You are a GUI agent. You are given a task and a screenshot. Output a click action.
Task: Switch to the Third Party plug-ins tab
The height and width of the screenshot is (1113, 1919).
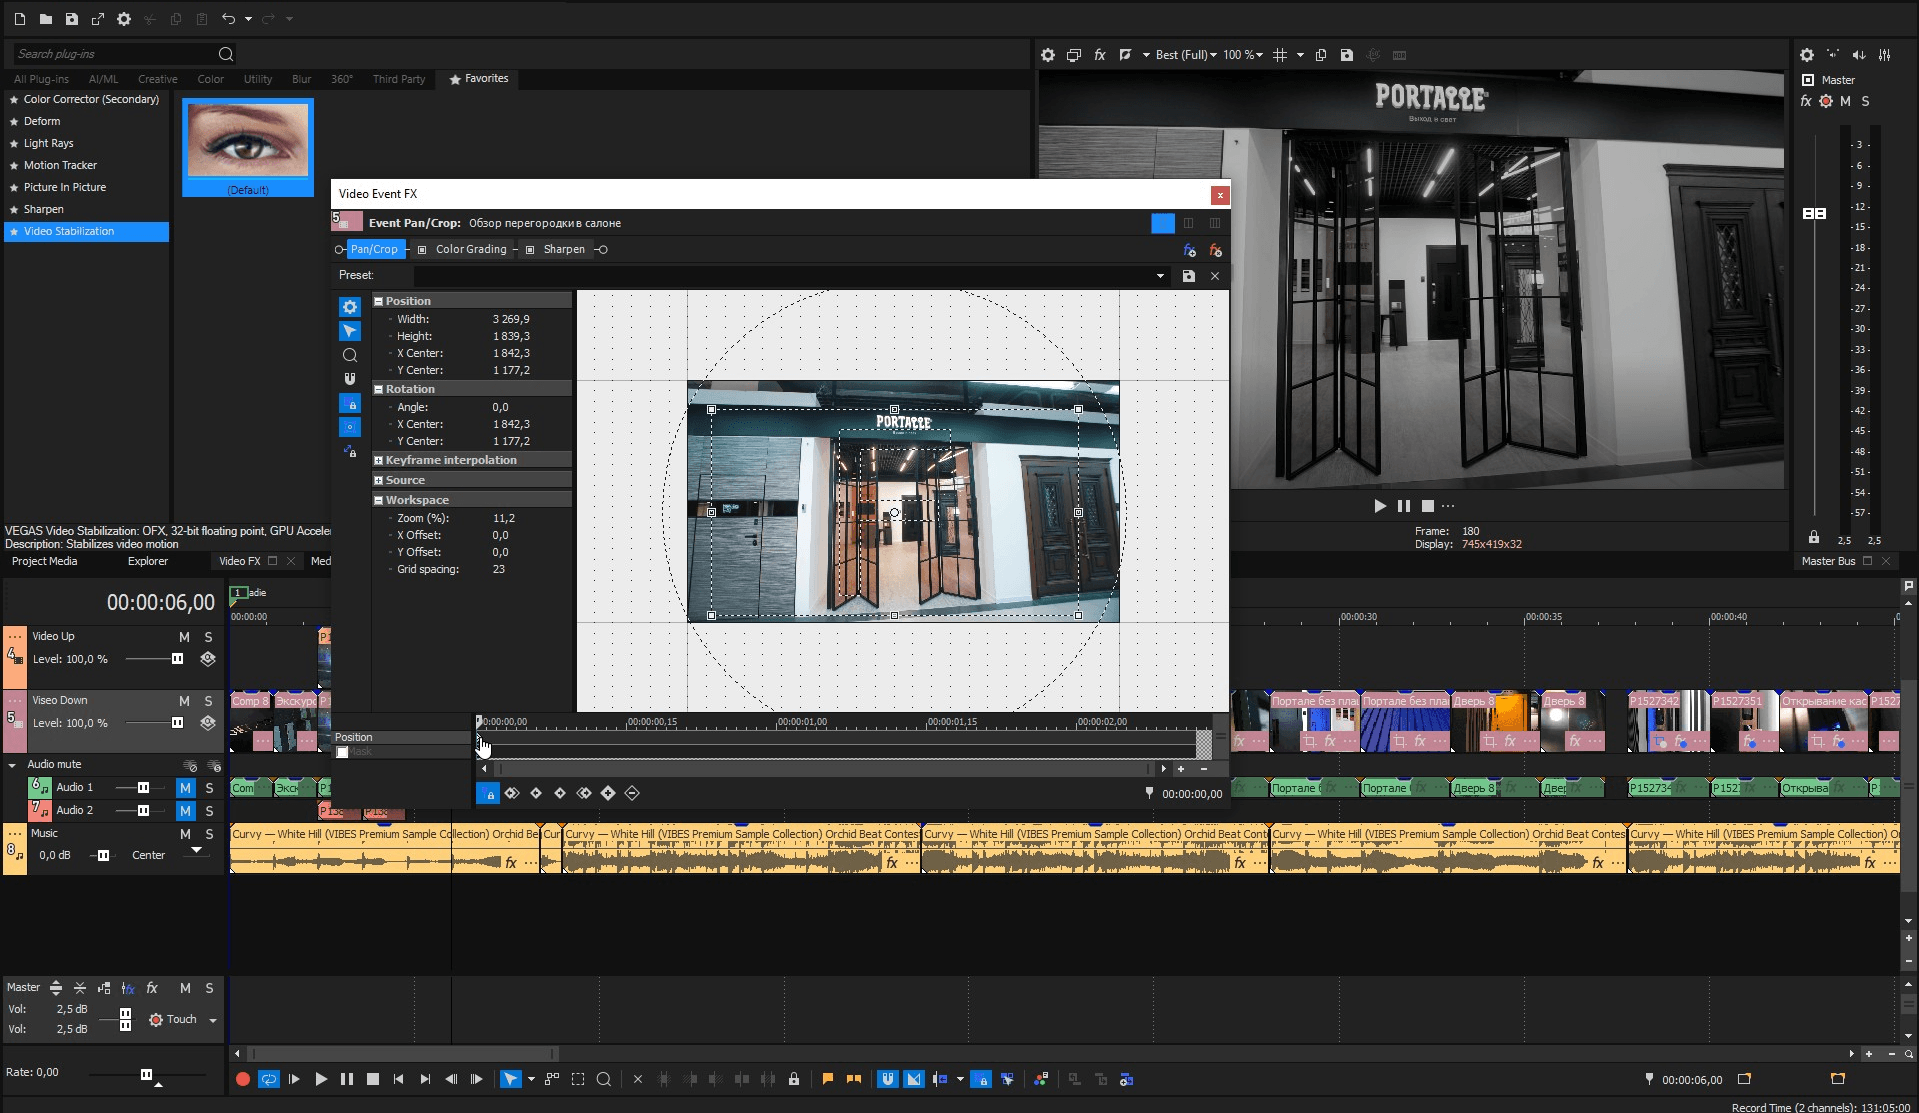(398, 79)
